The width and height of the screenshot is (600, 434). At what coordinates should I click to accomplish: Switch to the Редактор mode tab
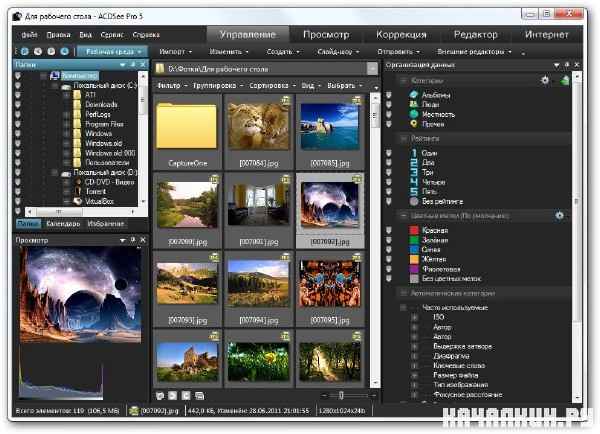click(x=476, y=34)
